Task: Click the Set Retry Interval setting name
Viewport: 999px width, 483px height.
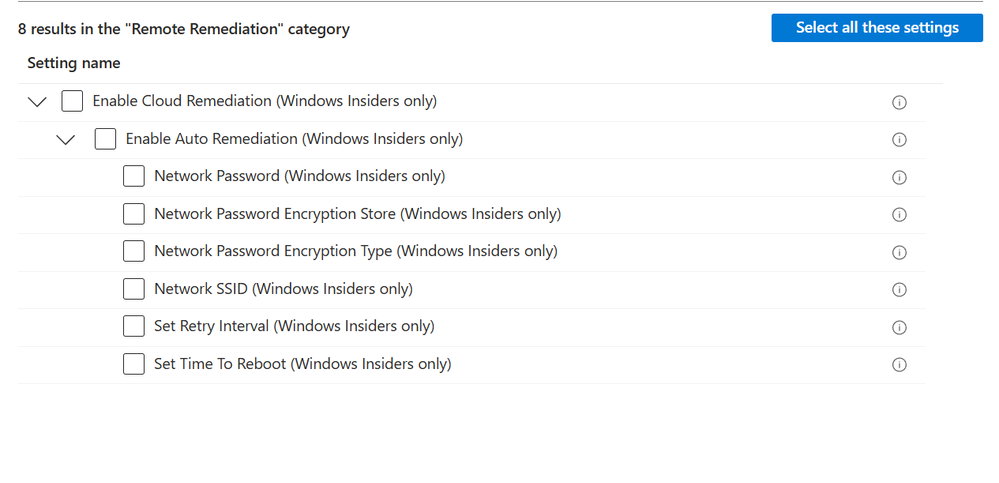Action: 294,326
